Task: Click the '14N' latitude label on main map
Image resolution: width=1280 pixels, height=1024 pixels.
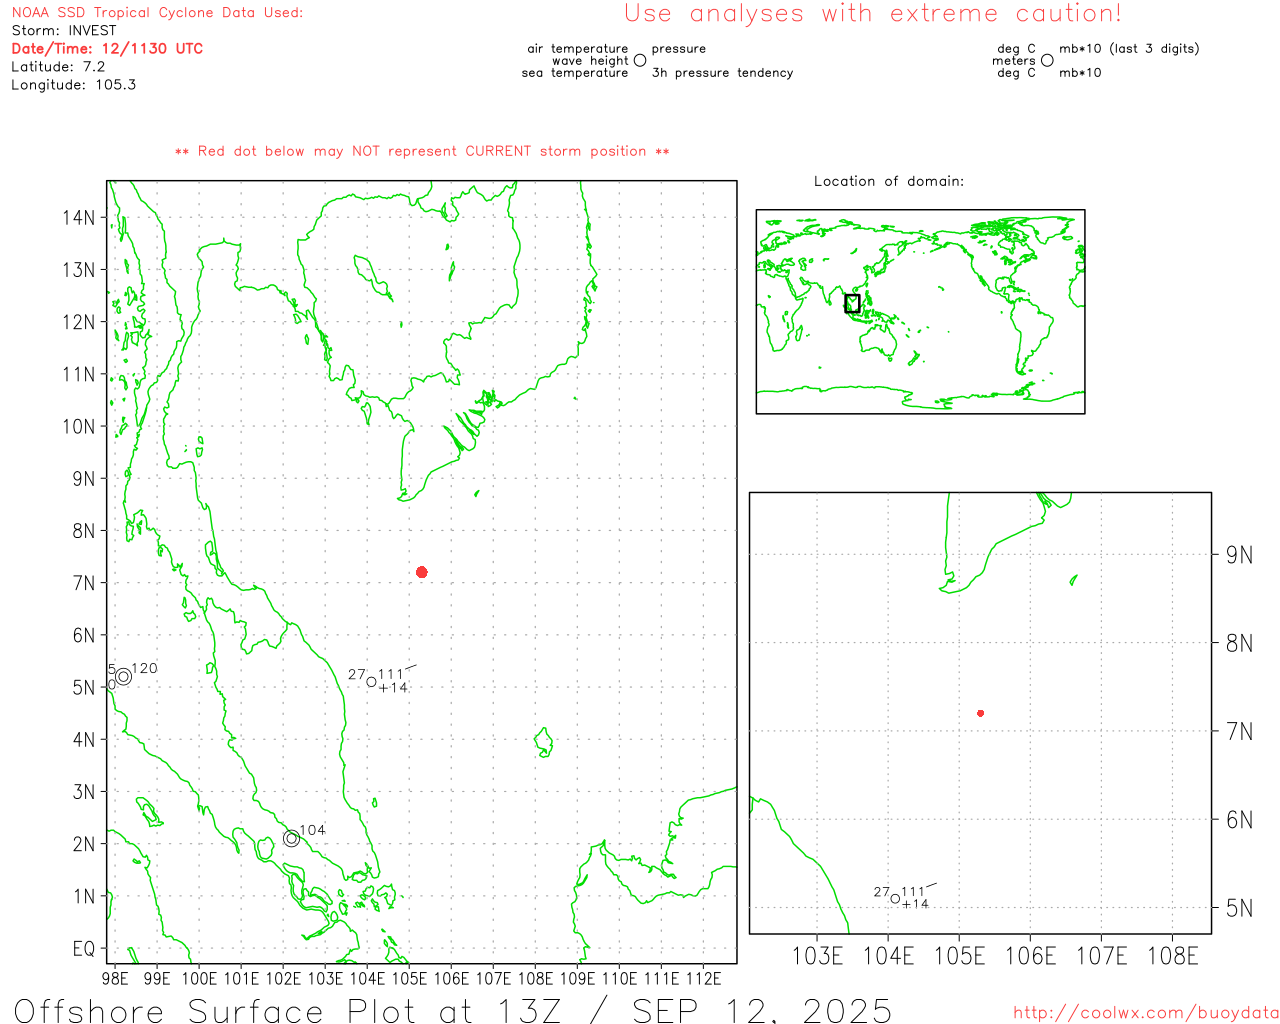Action: click(79, 217)
